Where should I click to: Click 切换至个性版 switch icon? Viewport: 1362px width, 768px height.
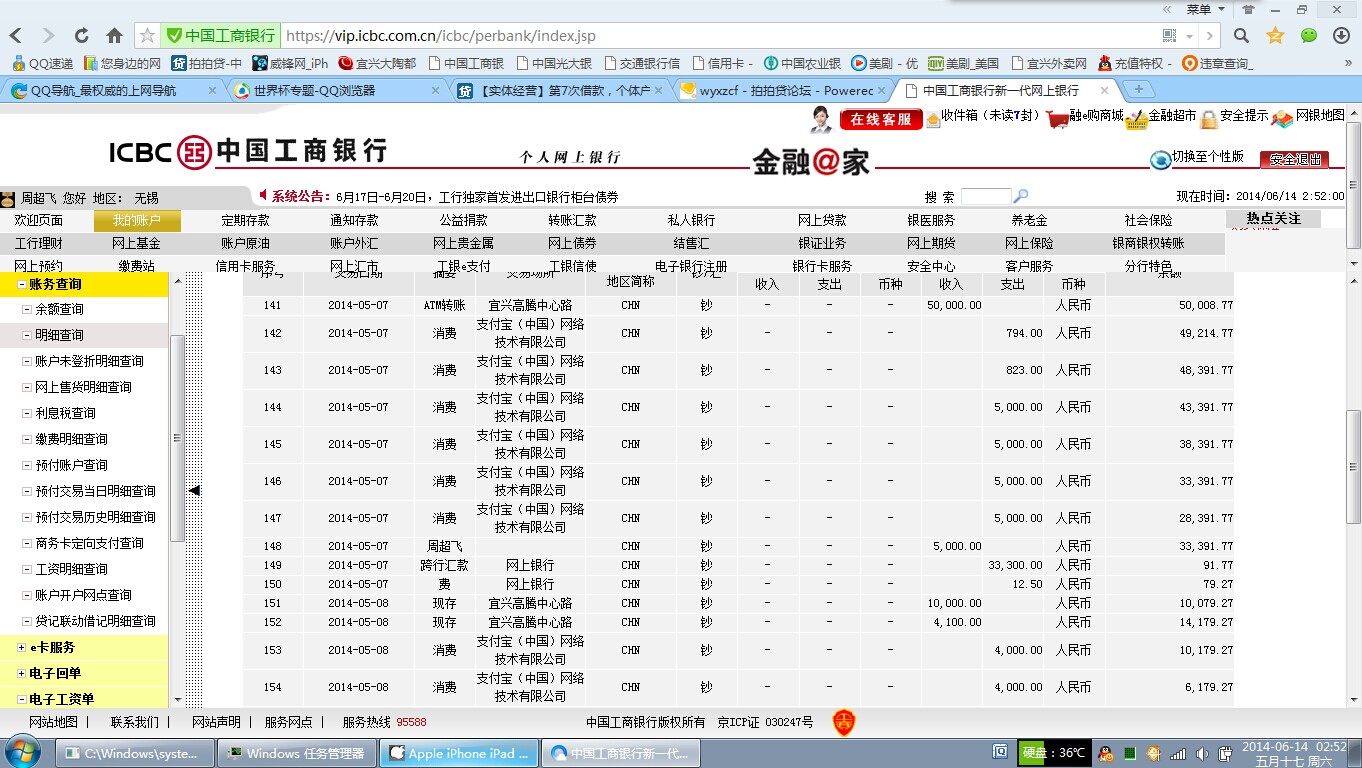(x=1160, y=159)
